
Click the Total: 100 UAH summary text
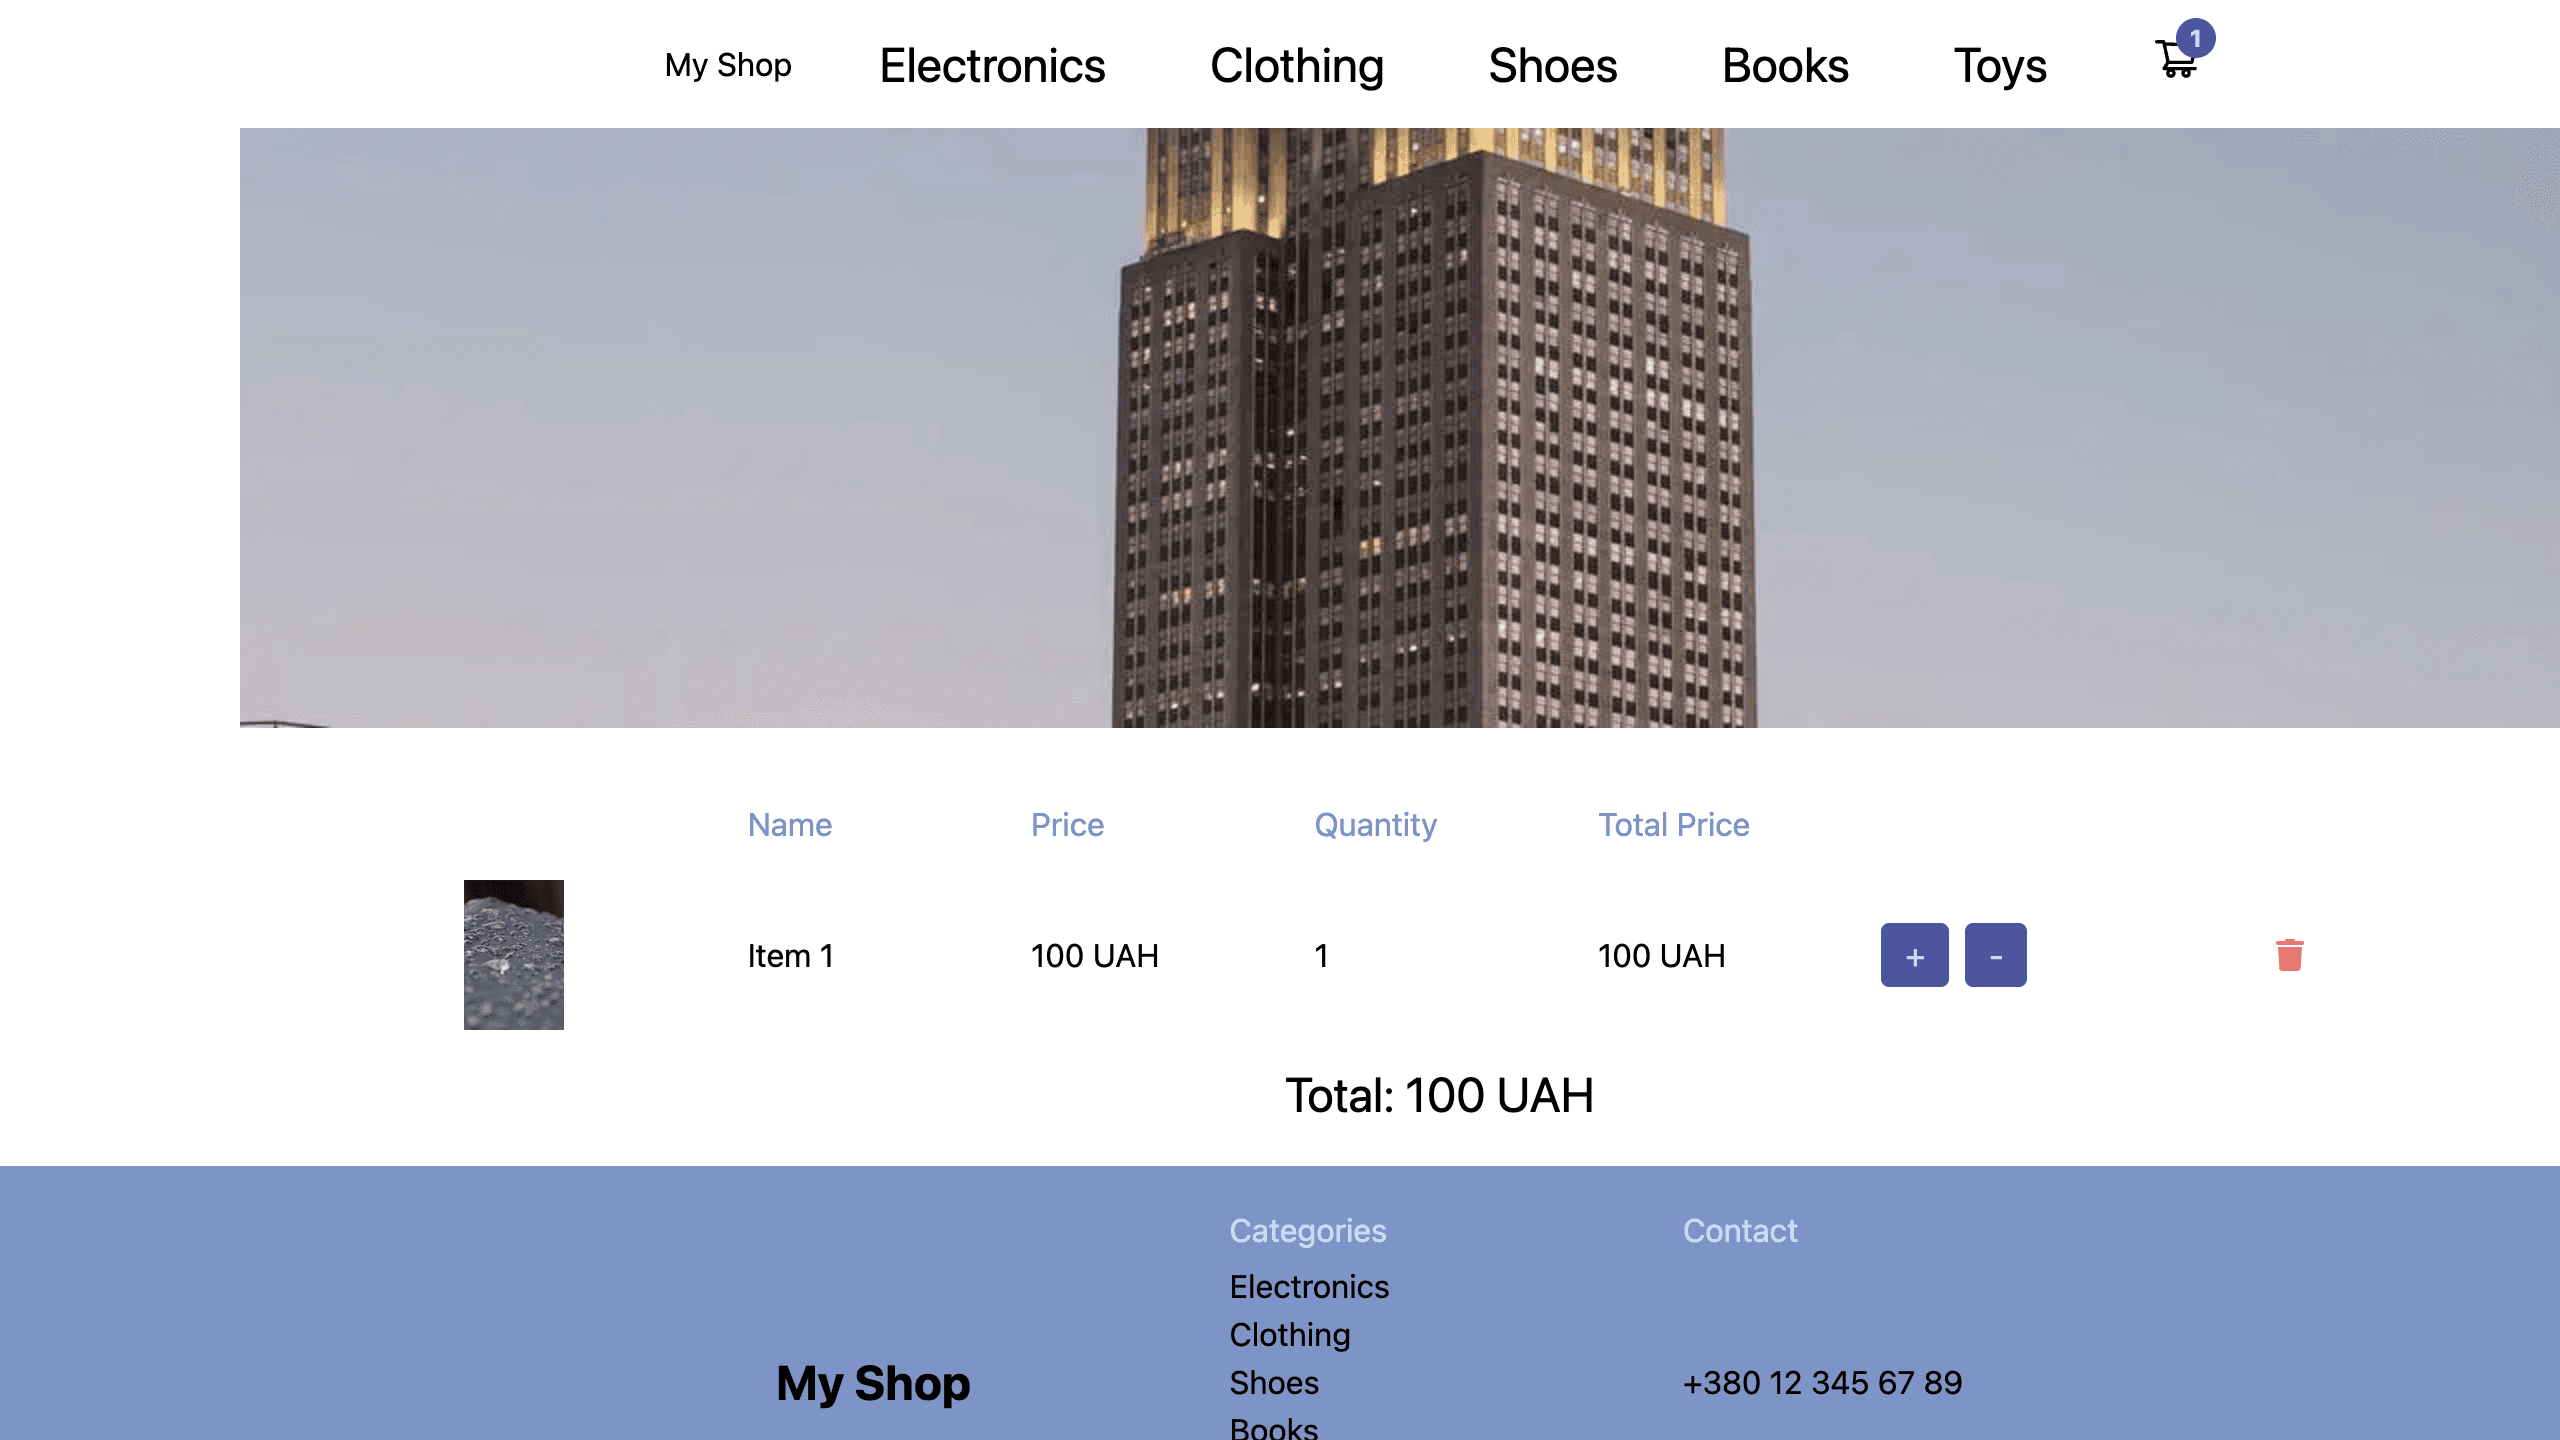tap(1439, 1095)
